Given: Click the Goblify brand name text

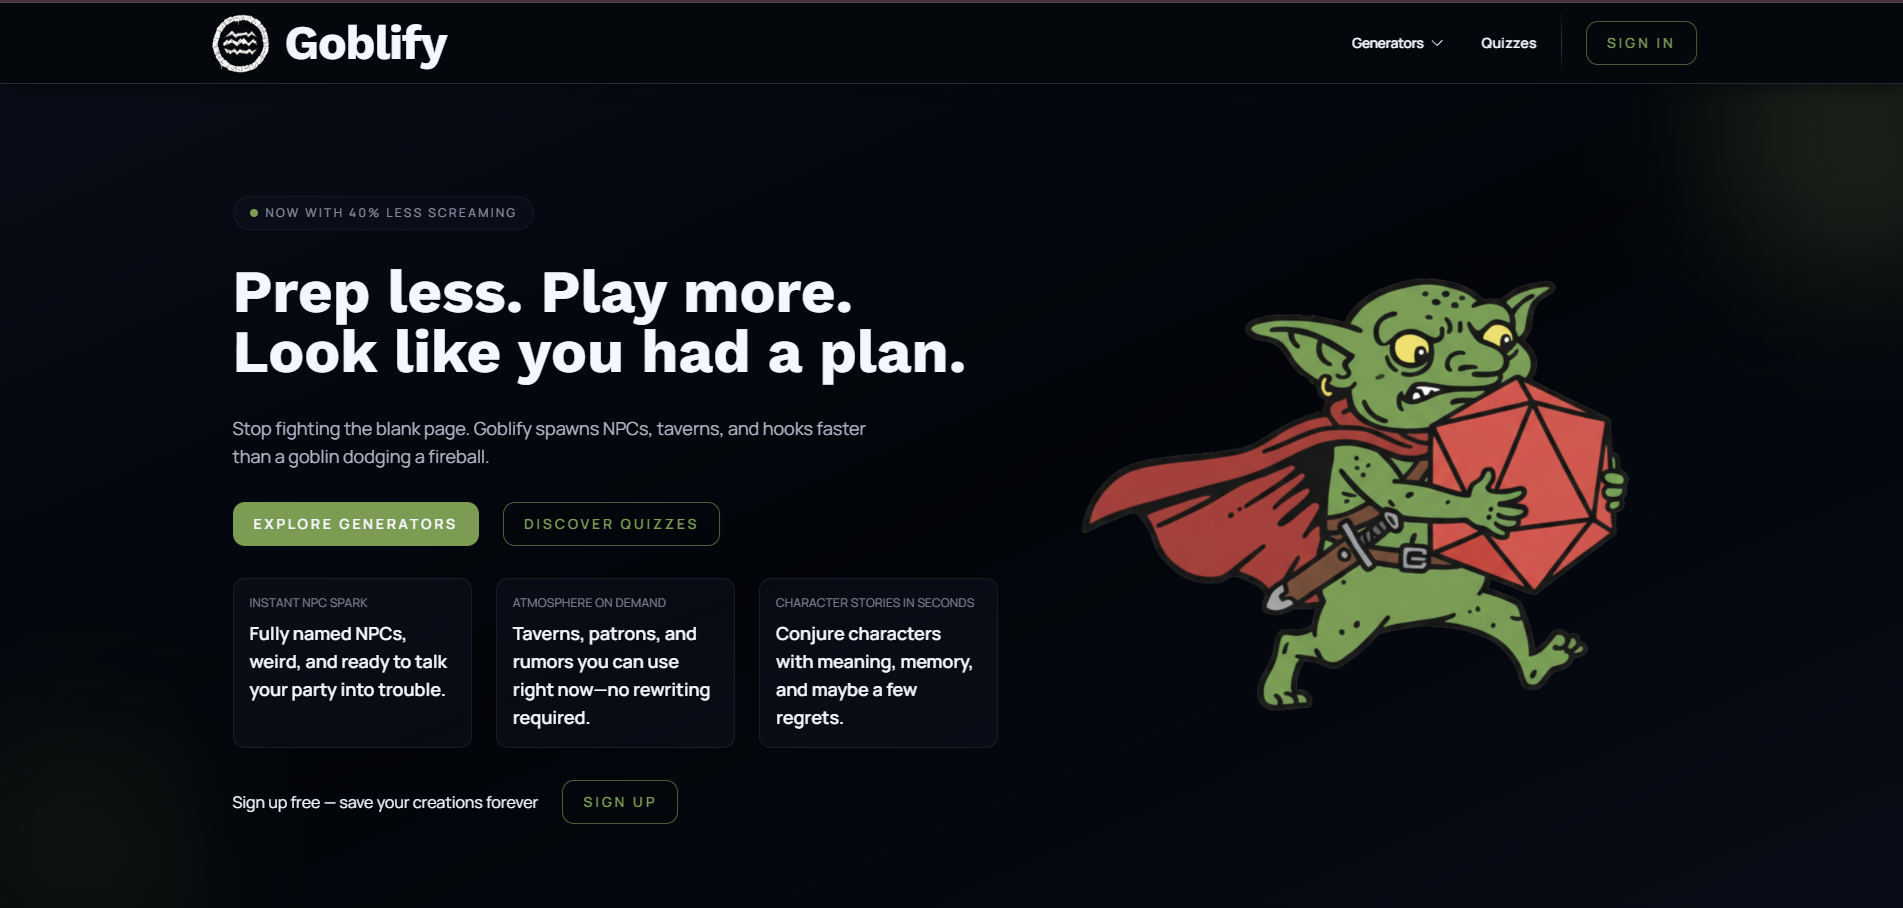Looking at the screenshot, I should [366, 44].
